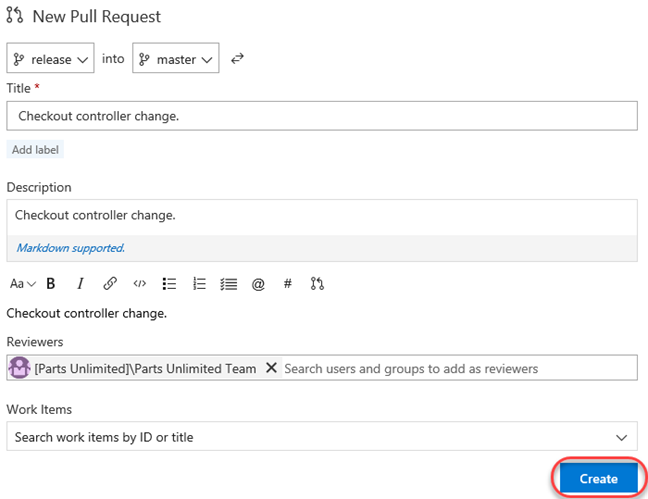Mention a person with the @ icon
648x499 pixels.
coord(258,284)
